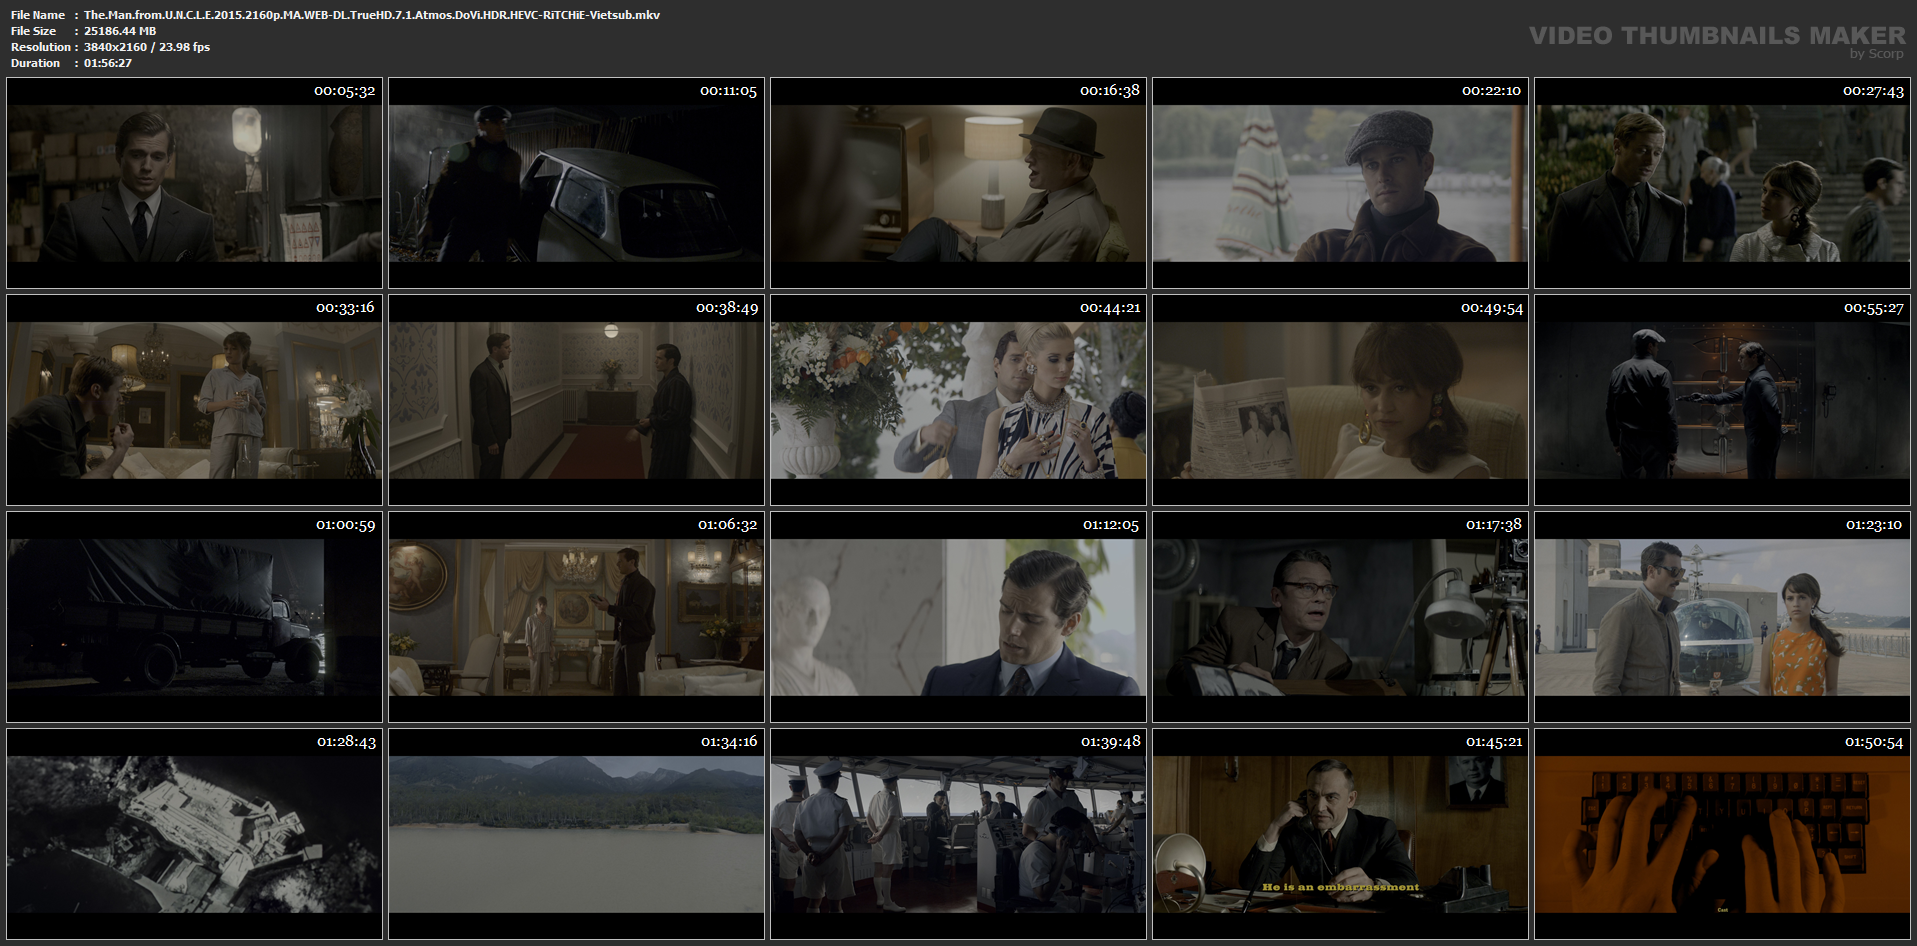Open the thumbnail at 01:28:43
The image size is (1917, 946).
[194, 834]
